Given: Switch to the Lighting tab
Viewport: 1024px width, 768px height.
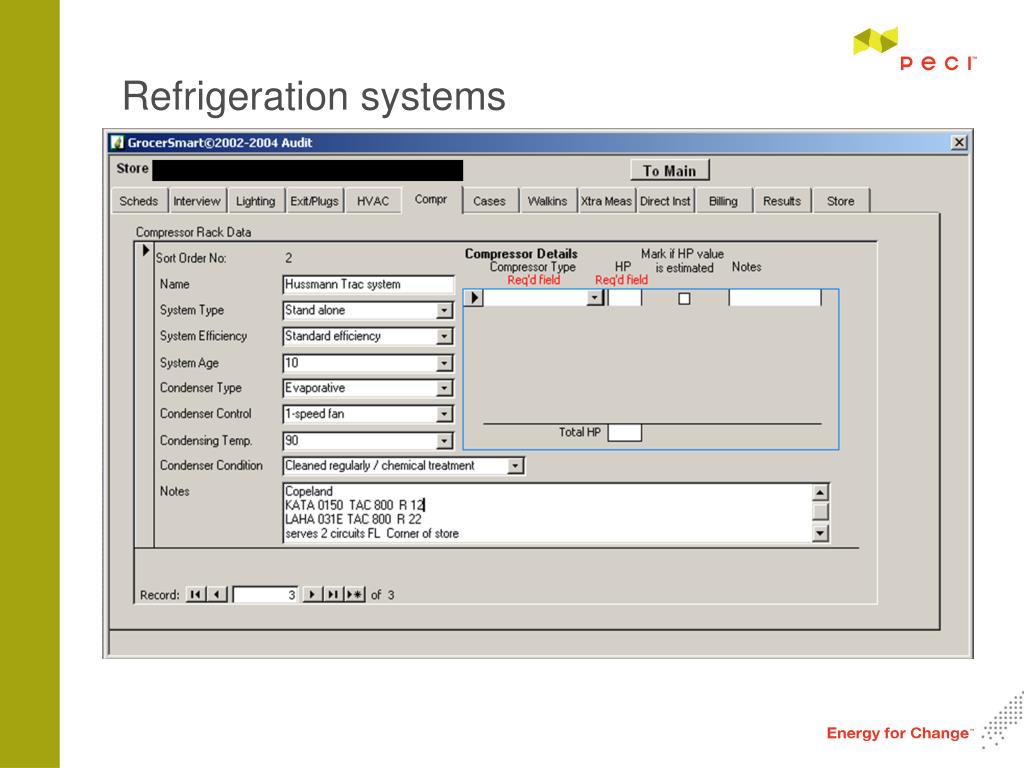Looking at the screenshot, I should (x=255, y=201).
